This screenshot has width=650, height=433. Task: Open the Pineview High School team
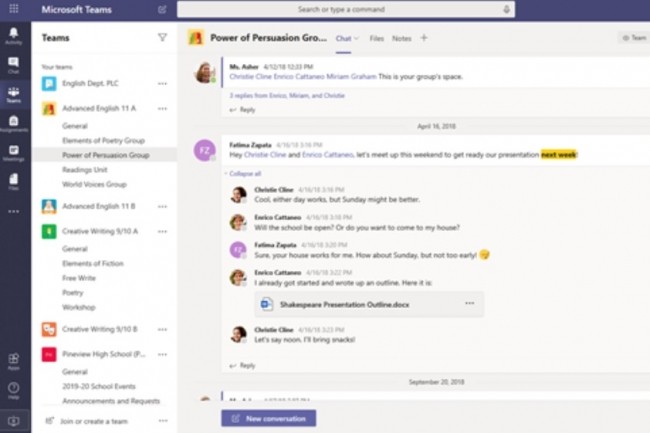coord(104,354)
